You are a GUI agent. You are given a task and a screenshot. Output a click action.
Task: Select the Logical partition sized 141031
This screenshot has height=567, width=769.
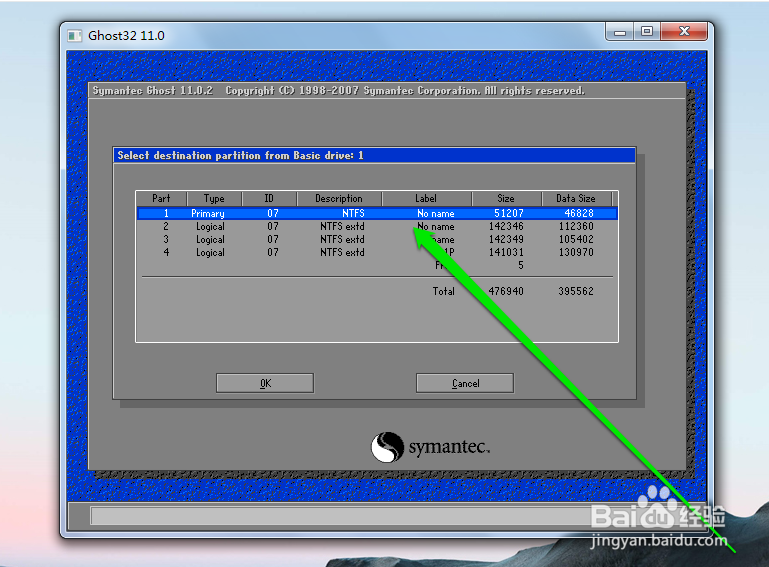[377, 252]
